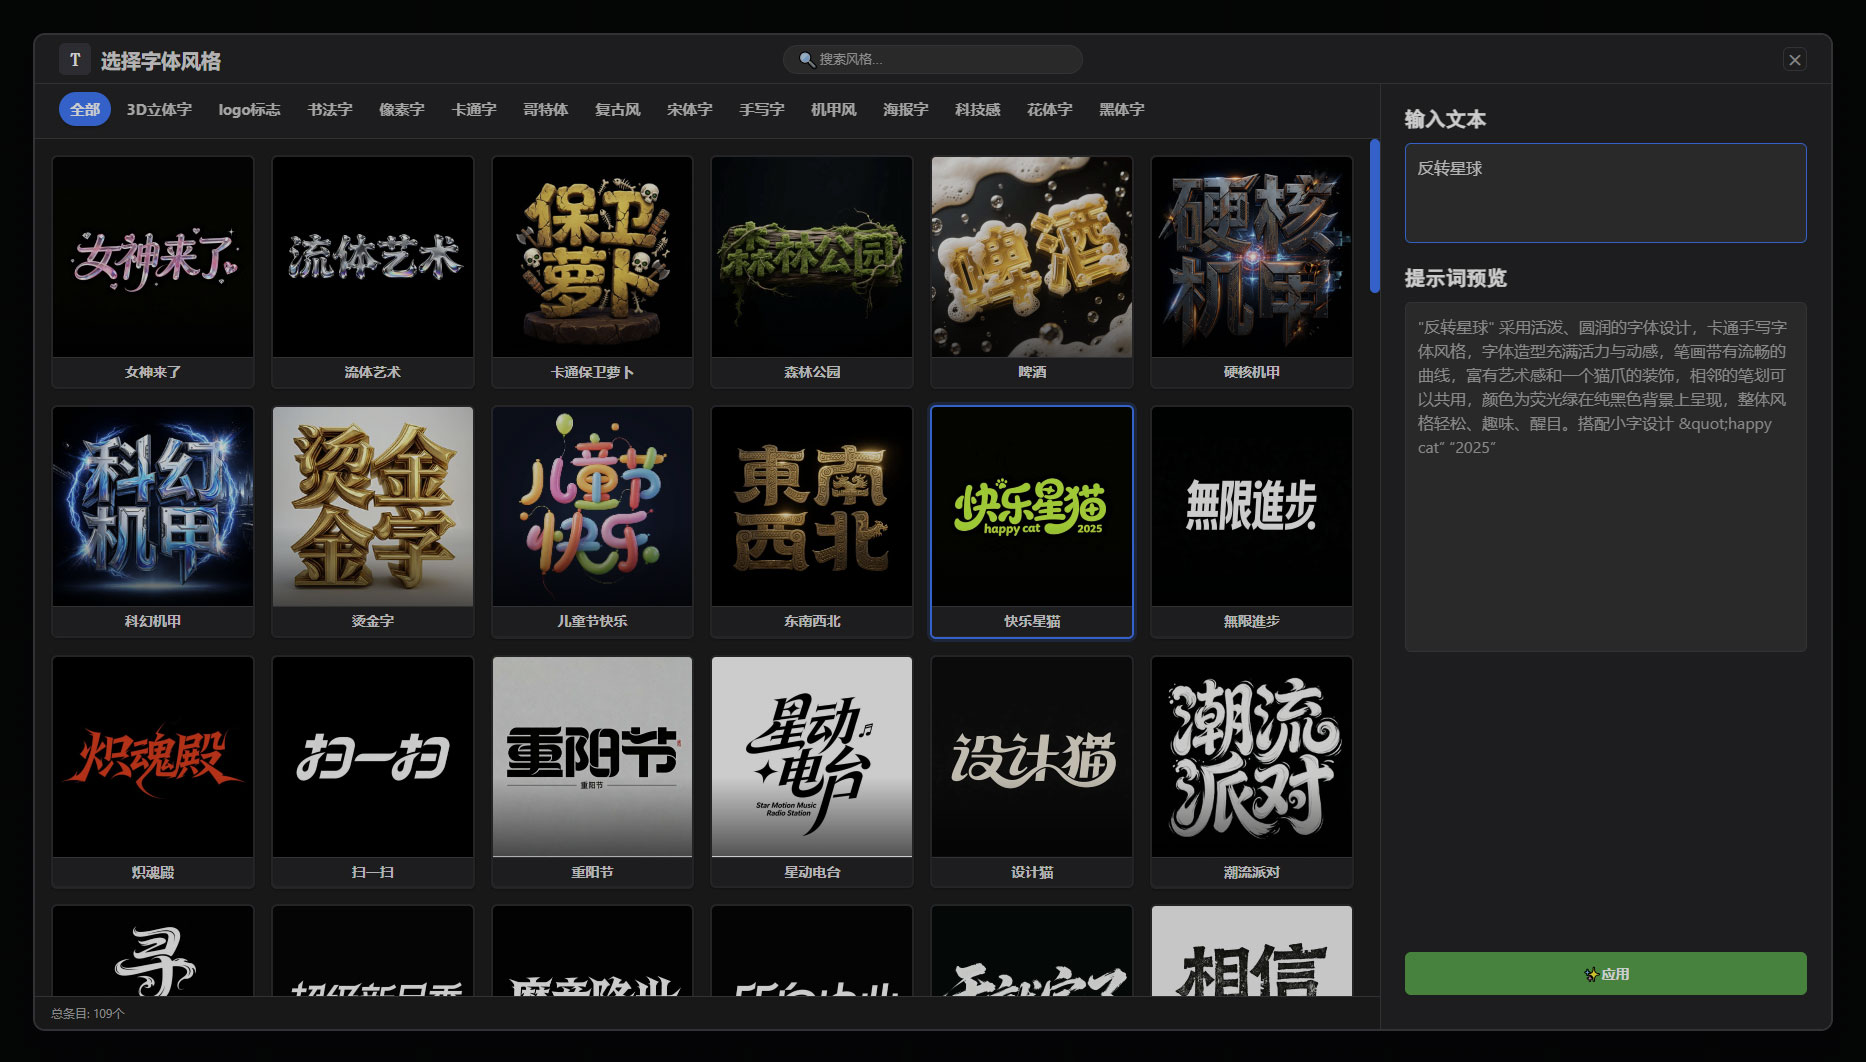1866x1062 pixels.
Task: Click the style grid scrollbar handle
Action: pos(1375,216)
